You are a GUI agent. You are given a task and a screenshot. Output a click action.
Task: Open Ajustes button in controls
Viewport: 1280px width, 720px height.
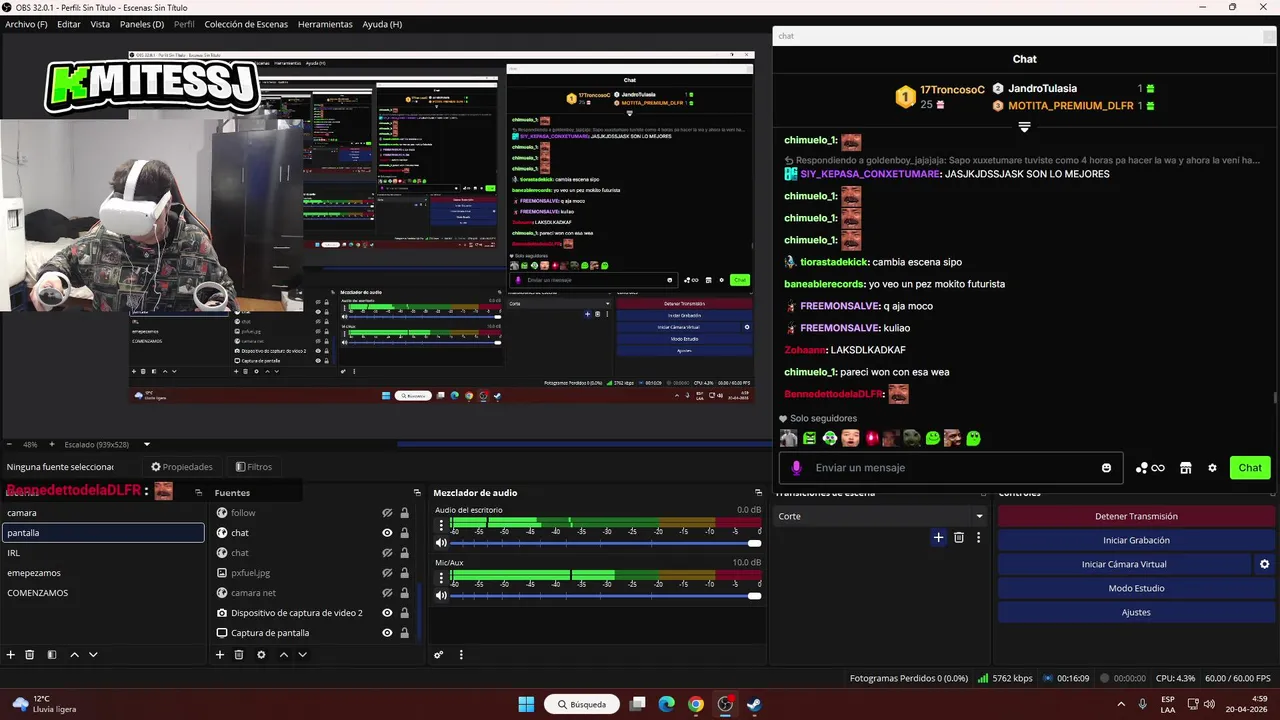point(1136,612)
